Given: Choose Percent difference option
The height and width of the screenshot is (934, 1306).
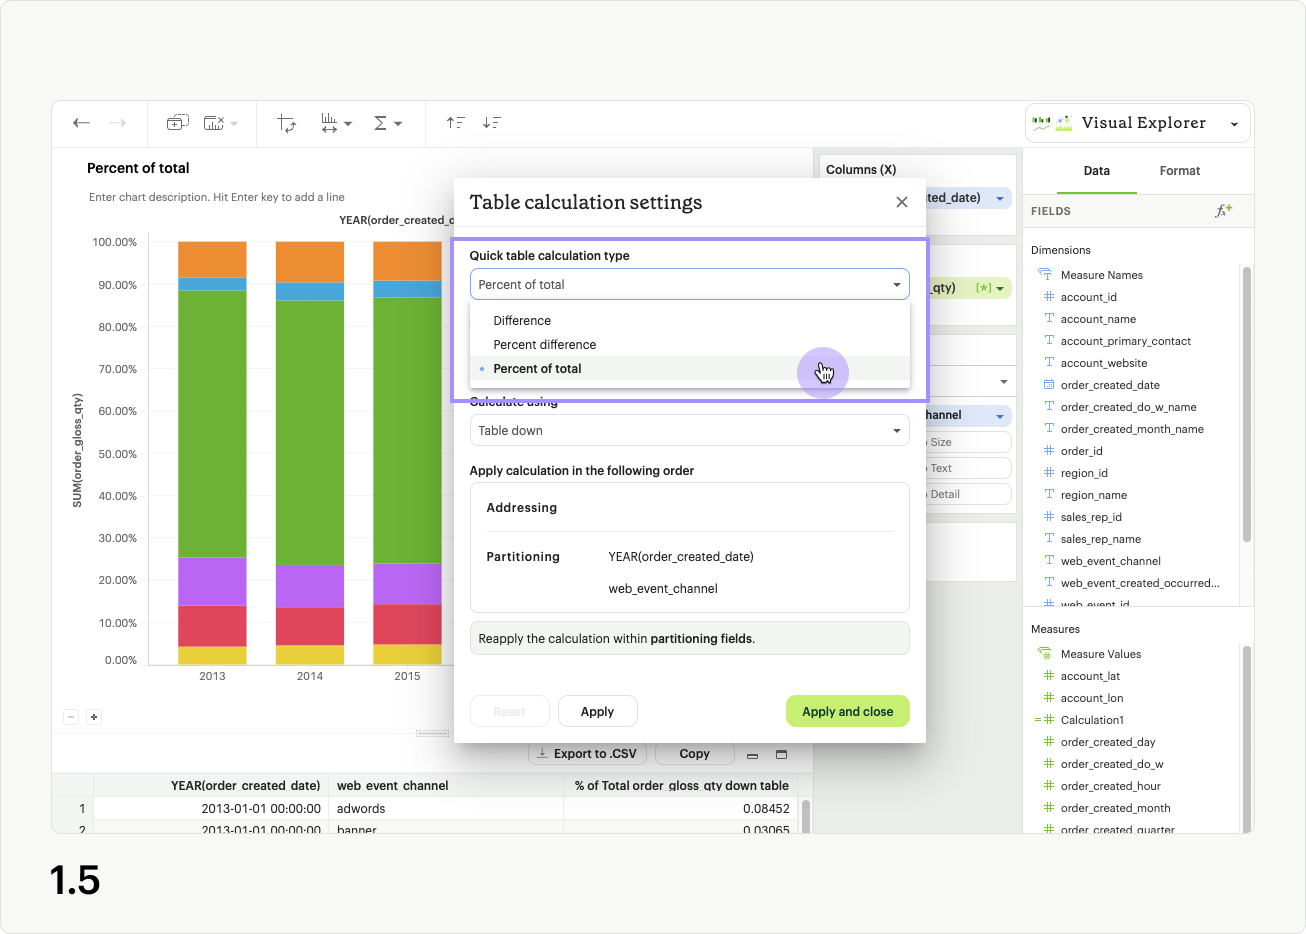Looking at the screenshot, I should [545, 345].
